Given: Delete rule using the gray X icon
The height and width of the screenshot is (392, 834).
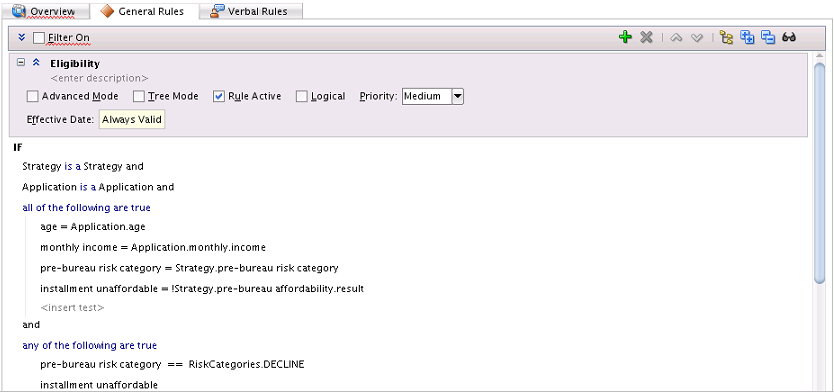Looking at the screenshot, I should point(646,37).
